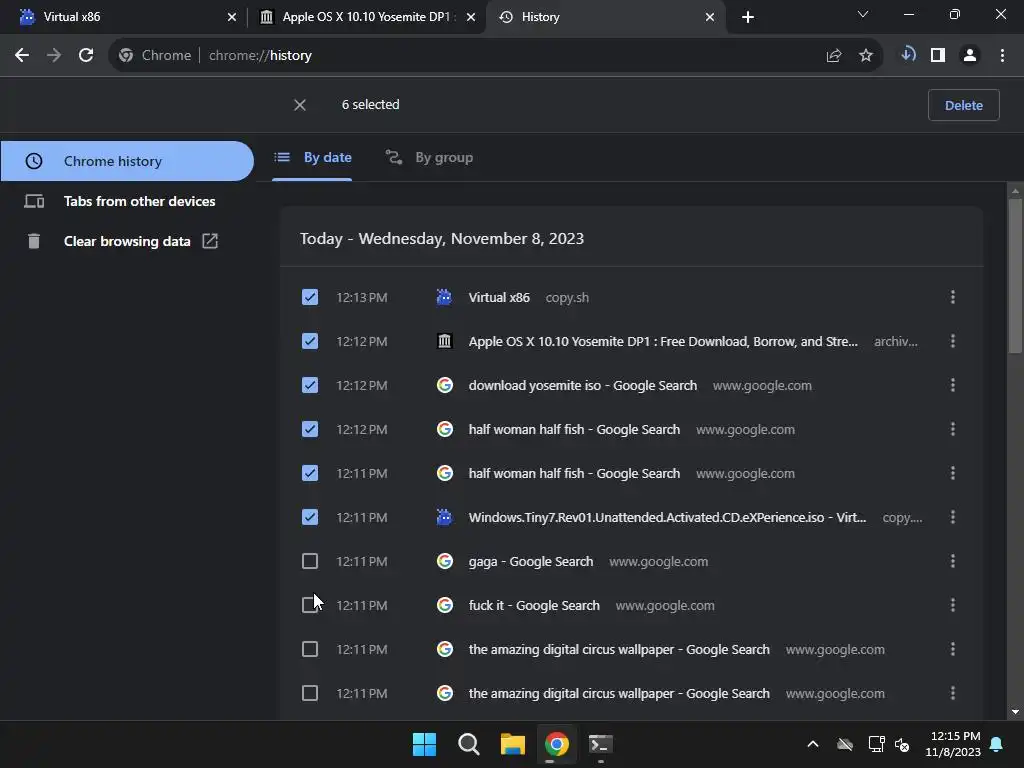Open more actions for Virtual x86 entry

(953, 297)
